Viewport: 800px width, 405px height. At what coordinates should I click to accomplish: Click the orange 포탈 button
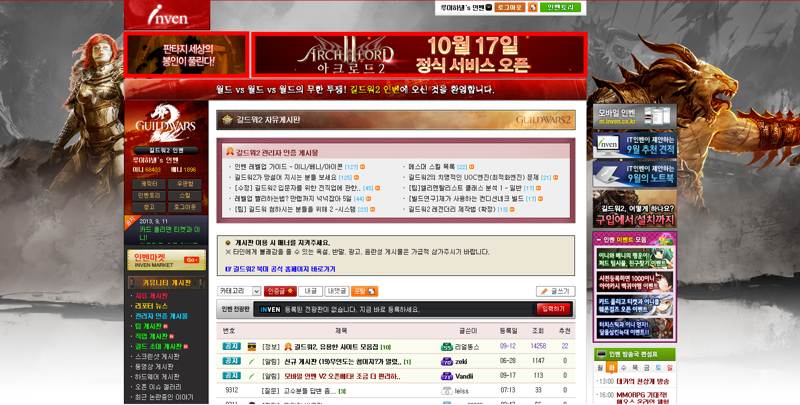coord(364,291)
